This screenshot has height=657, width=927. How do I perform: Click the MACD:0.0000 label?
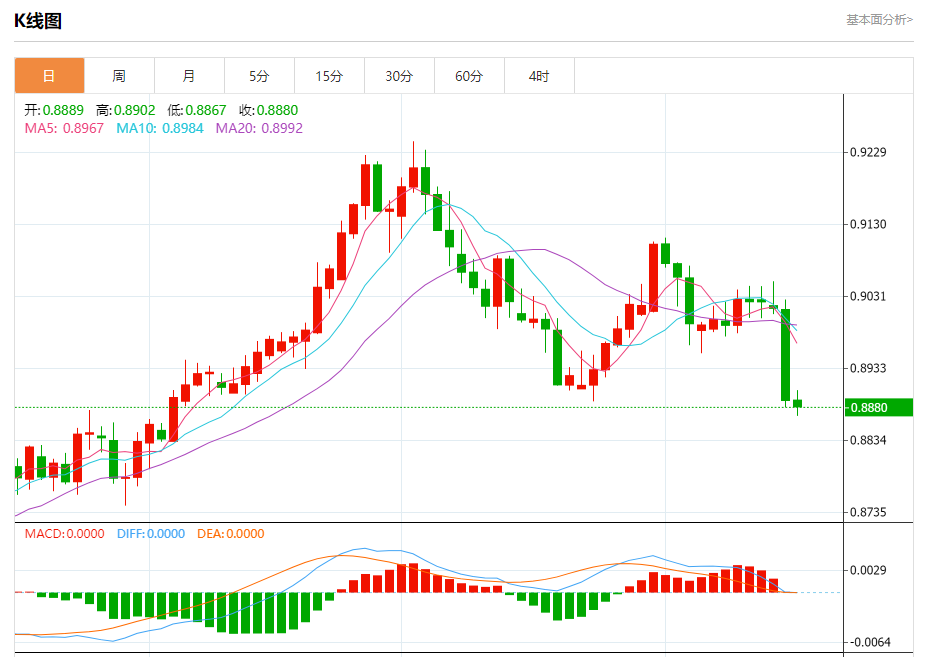coord(64,533)
